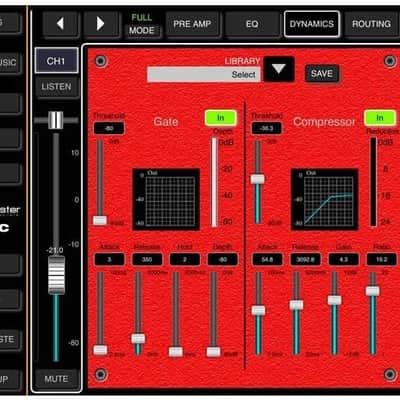Mute channel 1 with MUTE button
Image resolution: width=400 pixels, height=400 pixels.
point(56,379)
